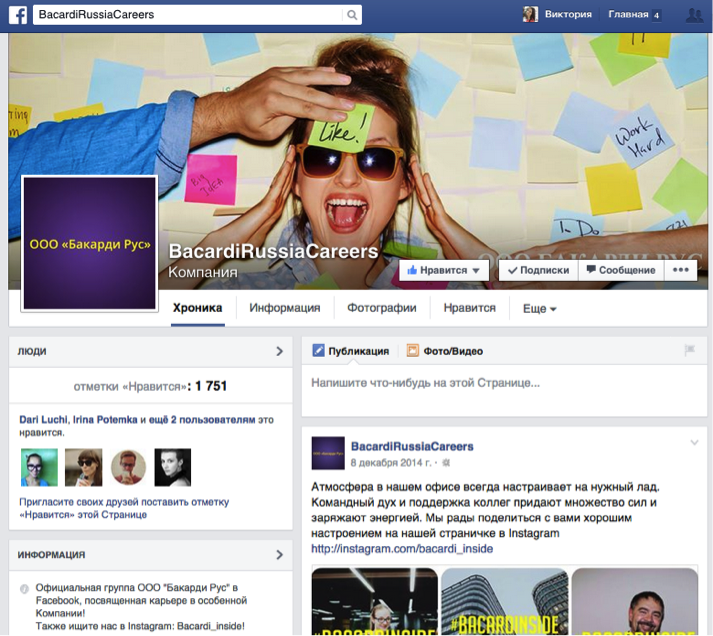Open the black-and-white friend avatar
The height and width of the screenshot is (636, 713).
(x=172, y=467)
